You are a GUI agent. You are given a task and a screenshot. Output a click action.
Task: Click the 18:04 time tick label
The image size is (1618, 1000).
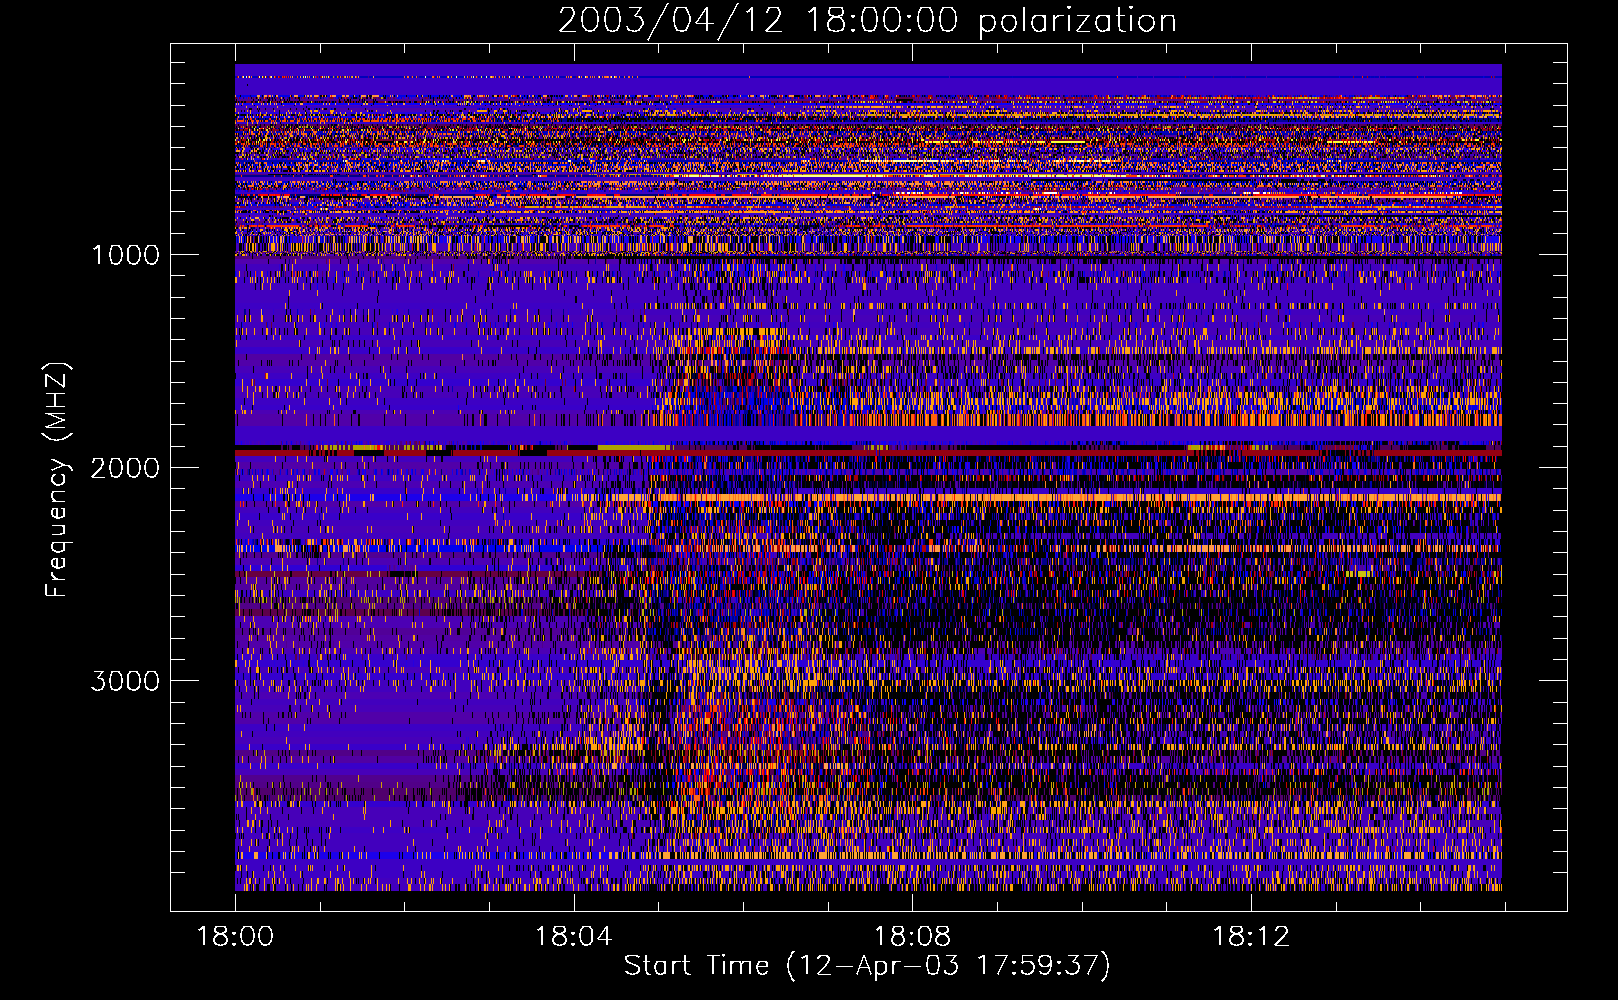tap(573, 936)
